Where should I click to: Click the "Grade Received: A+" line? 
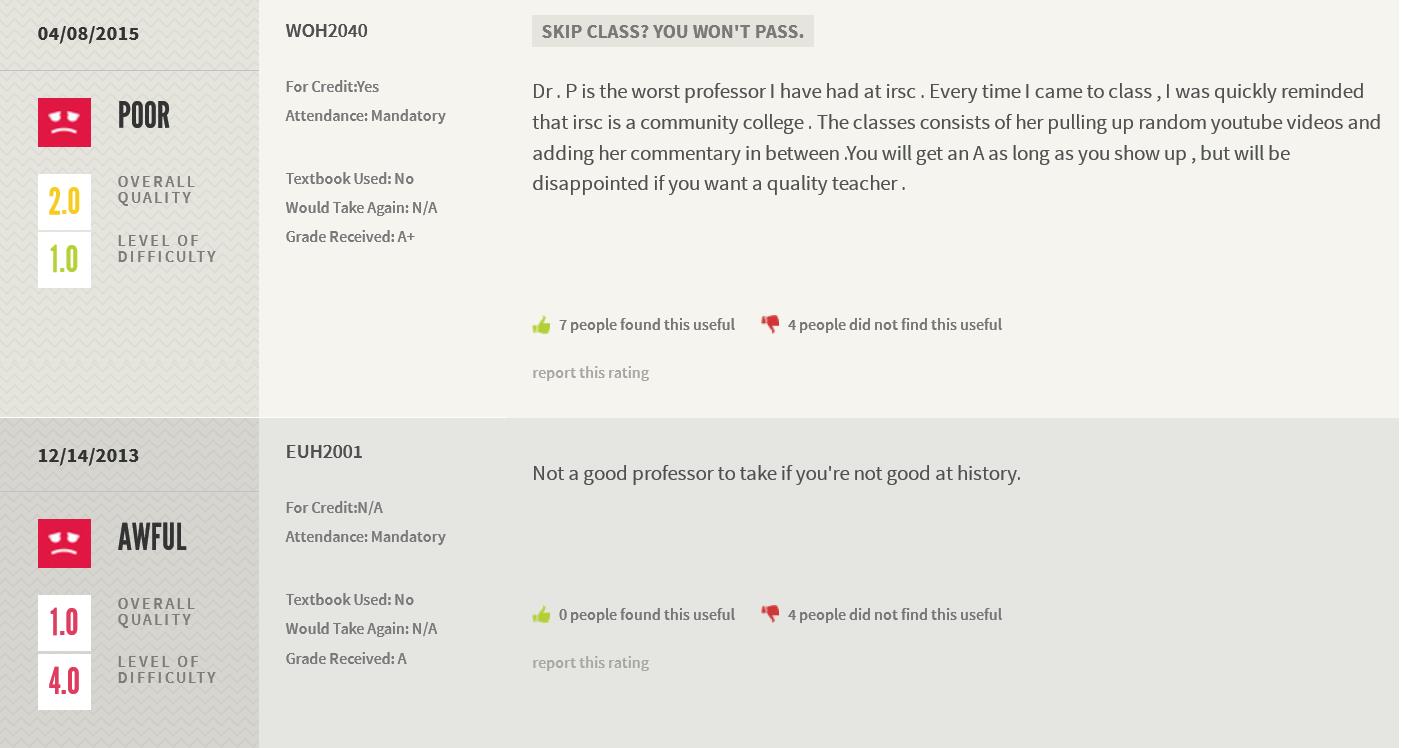point(350,237)
